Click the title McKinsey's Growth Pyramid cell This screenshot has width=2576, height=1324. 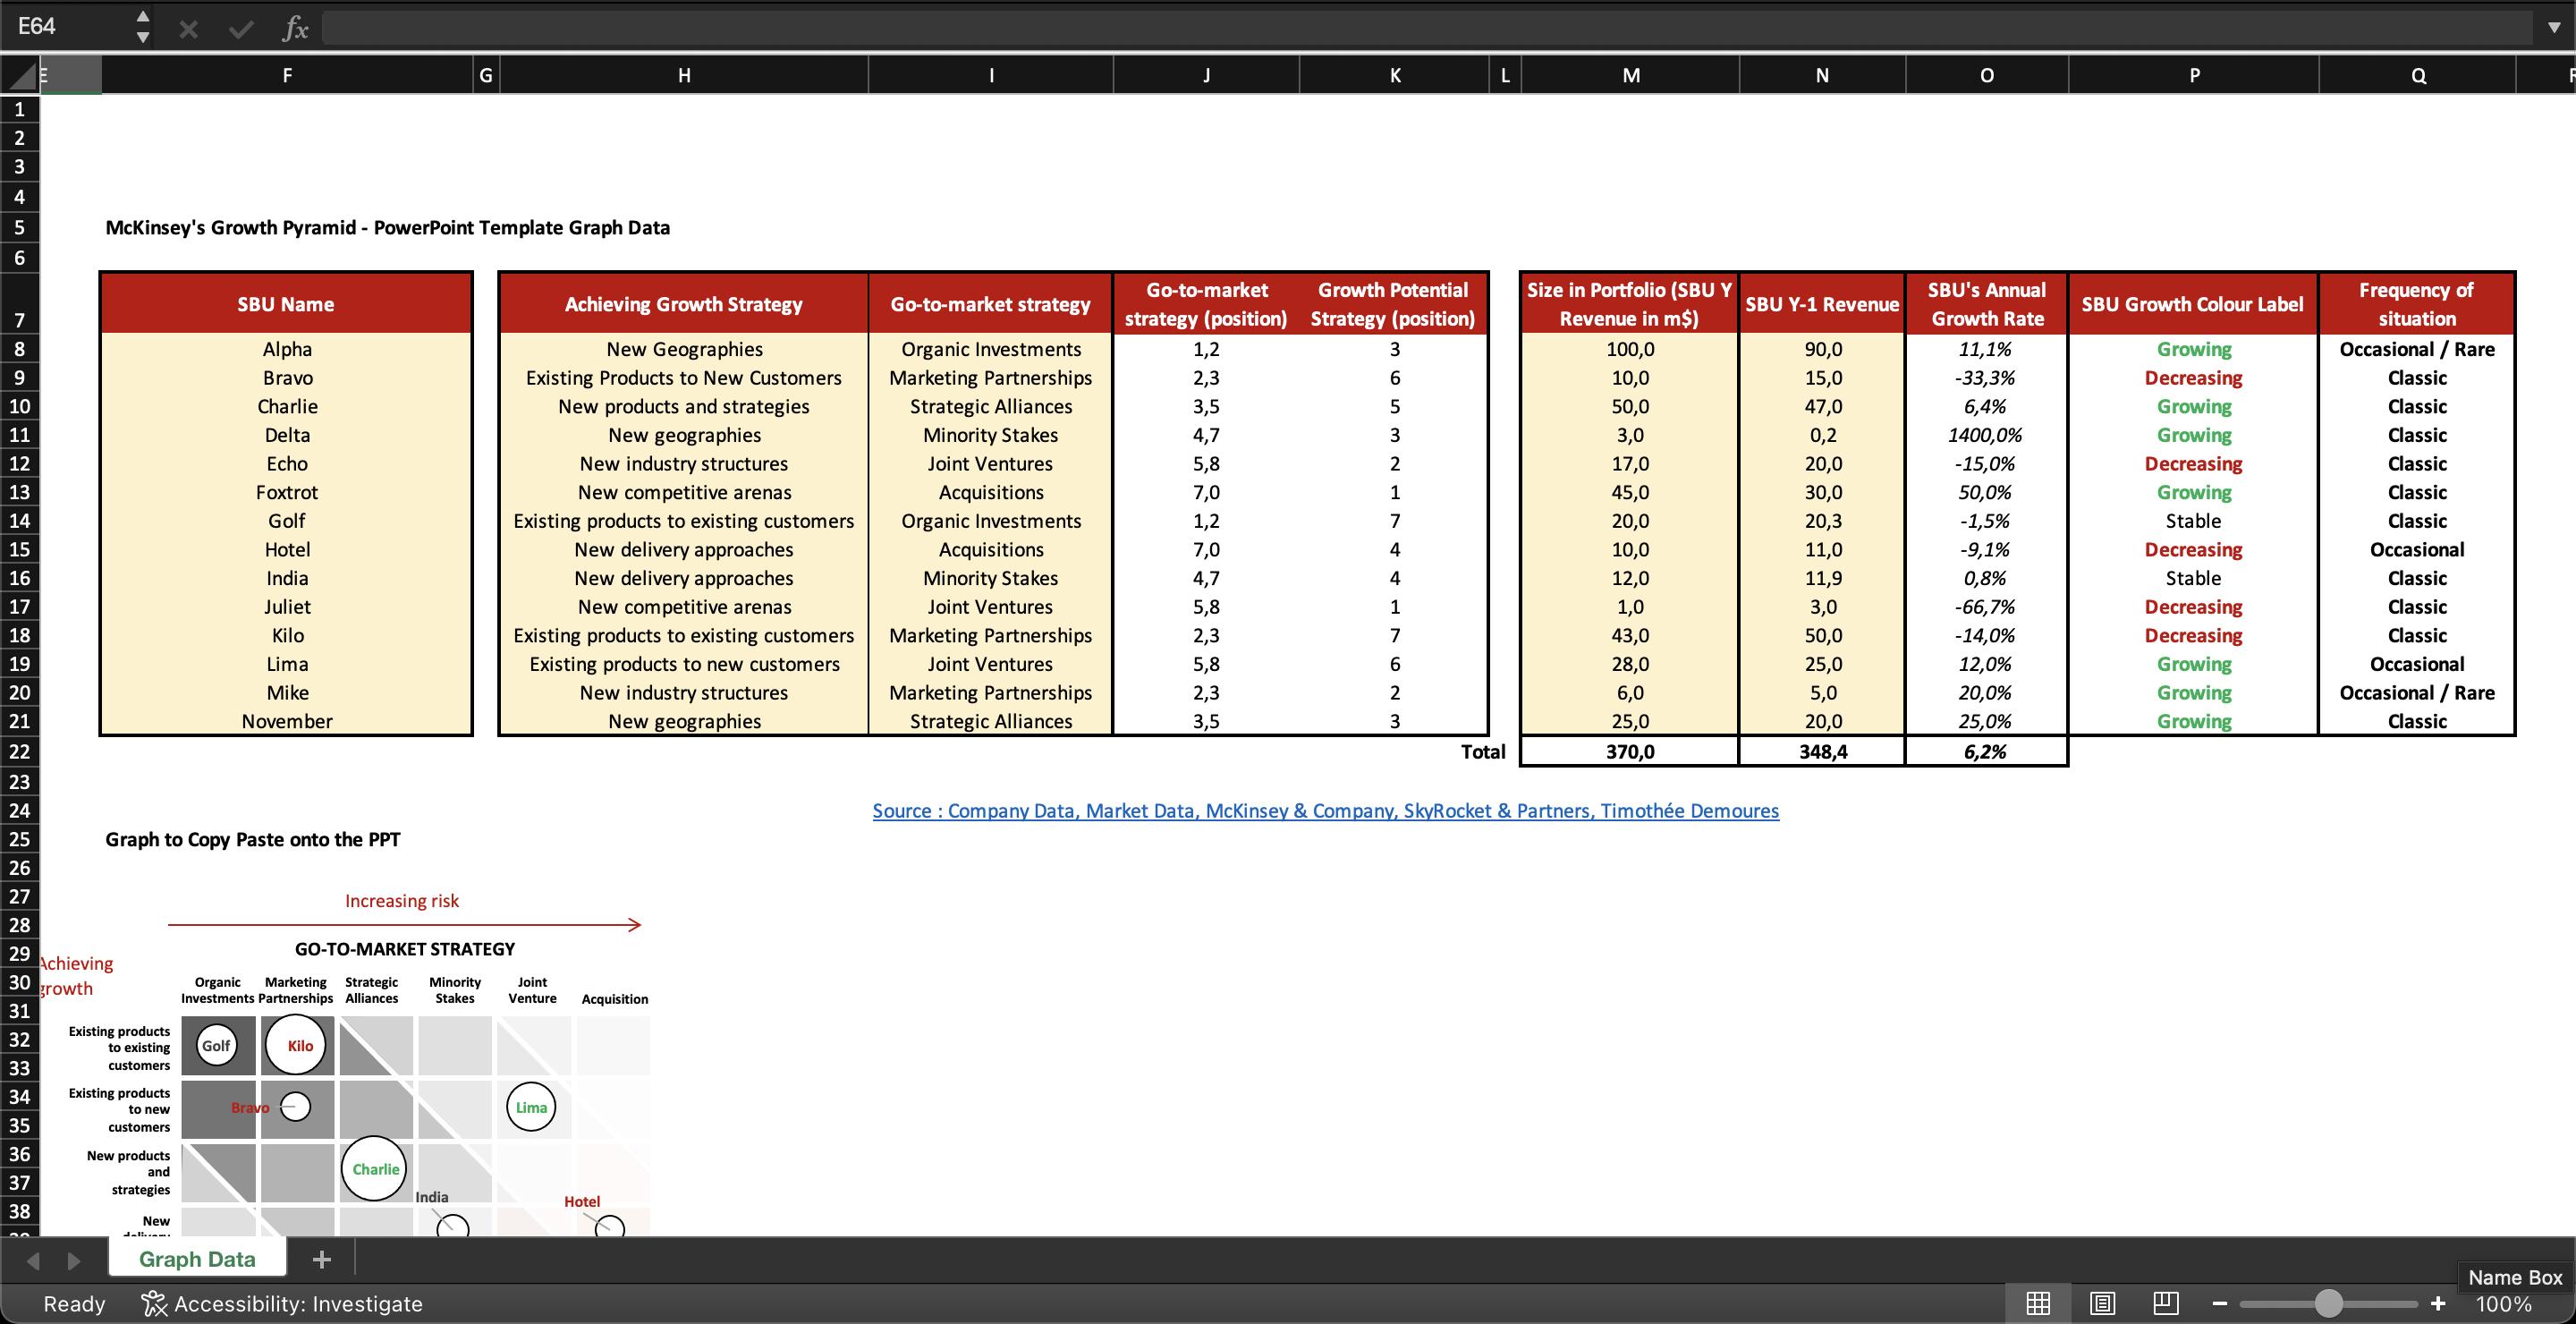click(x=387, y=227)
